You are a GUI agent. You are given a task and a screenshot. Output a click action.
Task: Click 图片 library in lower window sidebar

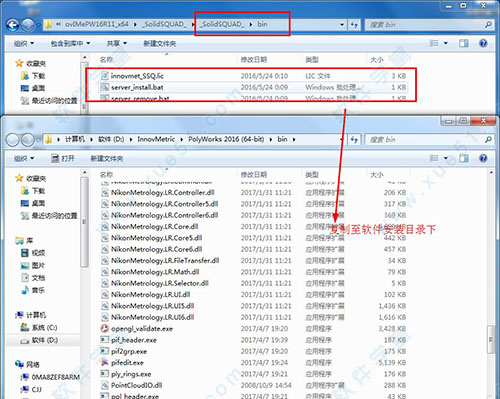point(33,265)
